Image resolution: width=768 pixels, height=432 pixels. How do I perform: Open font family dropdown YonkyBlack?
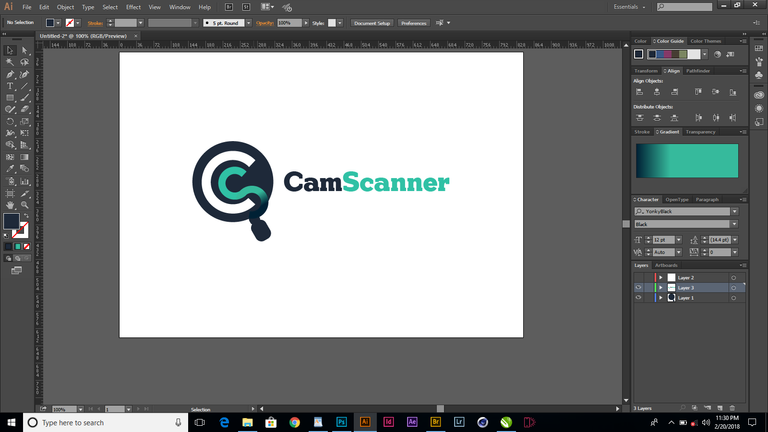(x=735, y=212)
